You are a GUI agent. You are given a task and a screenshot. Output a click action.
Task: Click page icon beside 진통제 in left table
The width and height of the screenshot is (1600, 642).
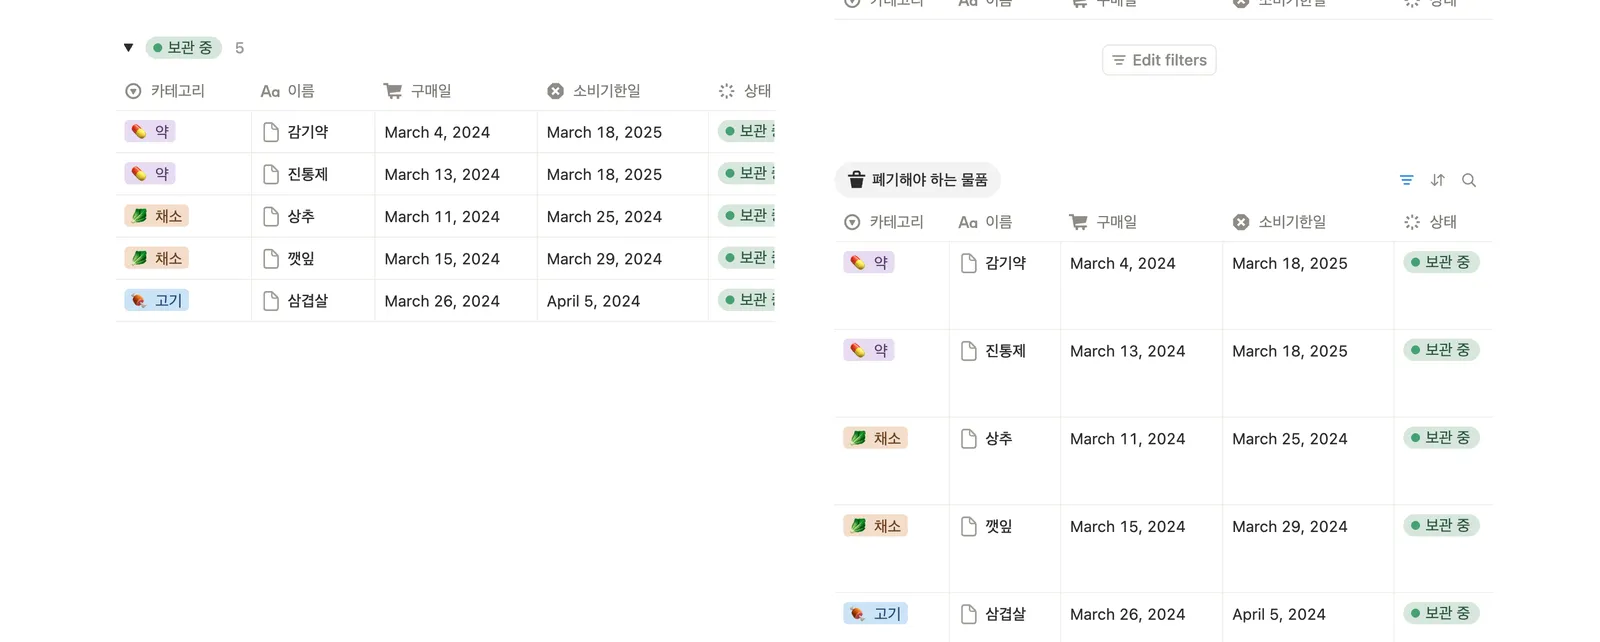coord(270,174)
